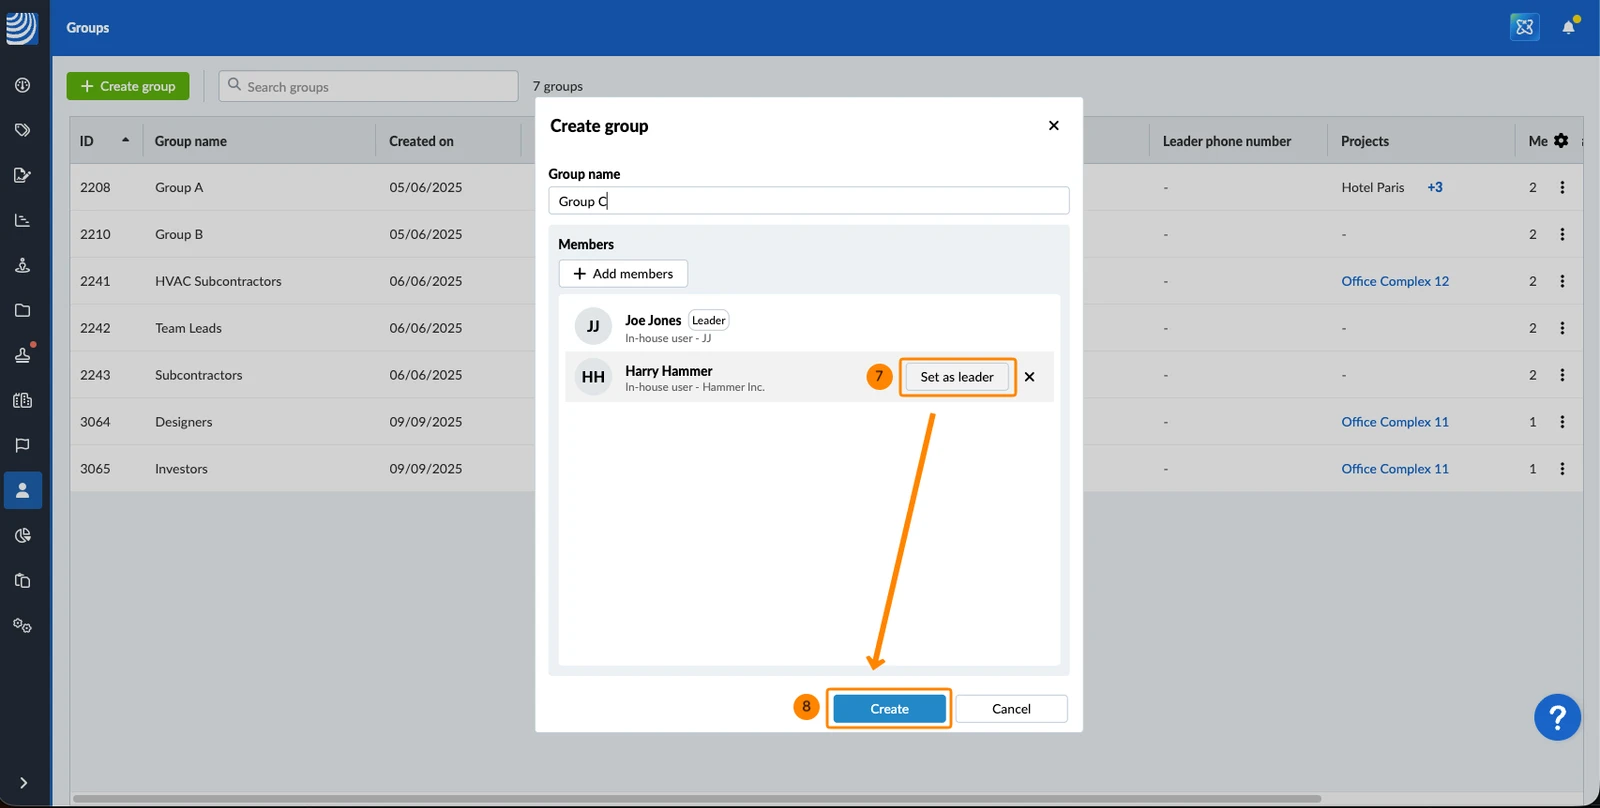Open Office Complex 11 link in Investors row

tap(1395, 469)
